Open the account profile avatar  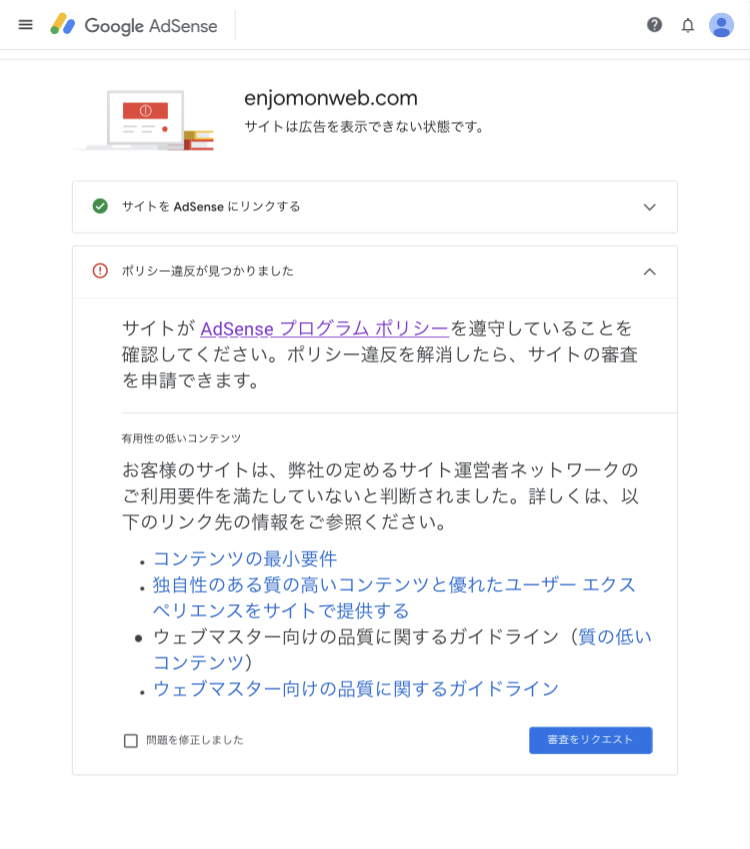(721, 25)
